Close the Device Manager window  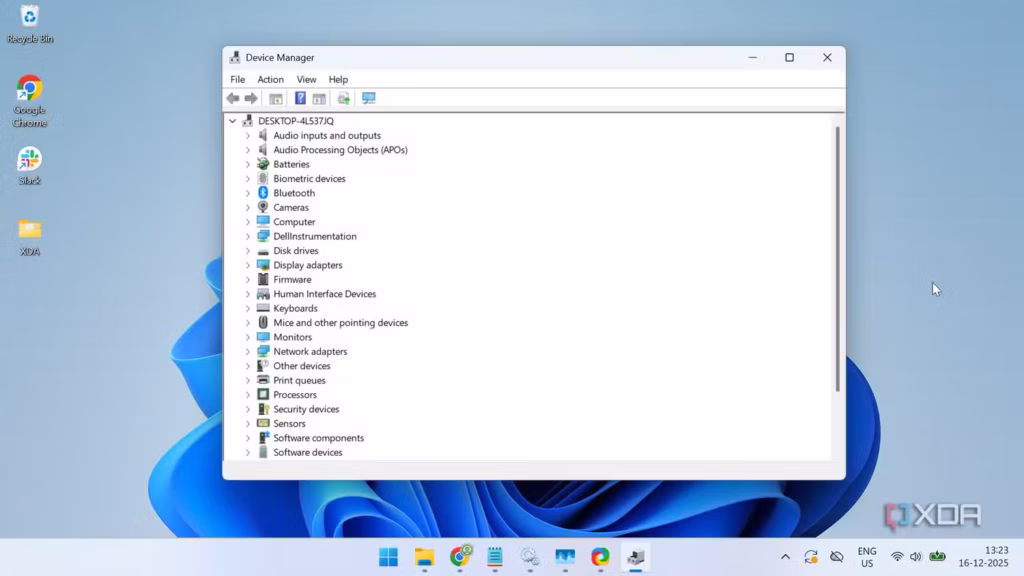pos(827,57)
